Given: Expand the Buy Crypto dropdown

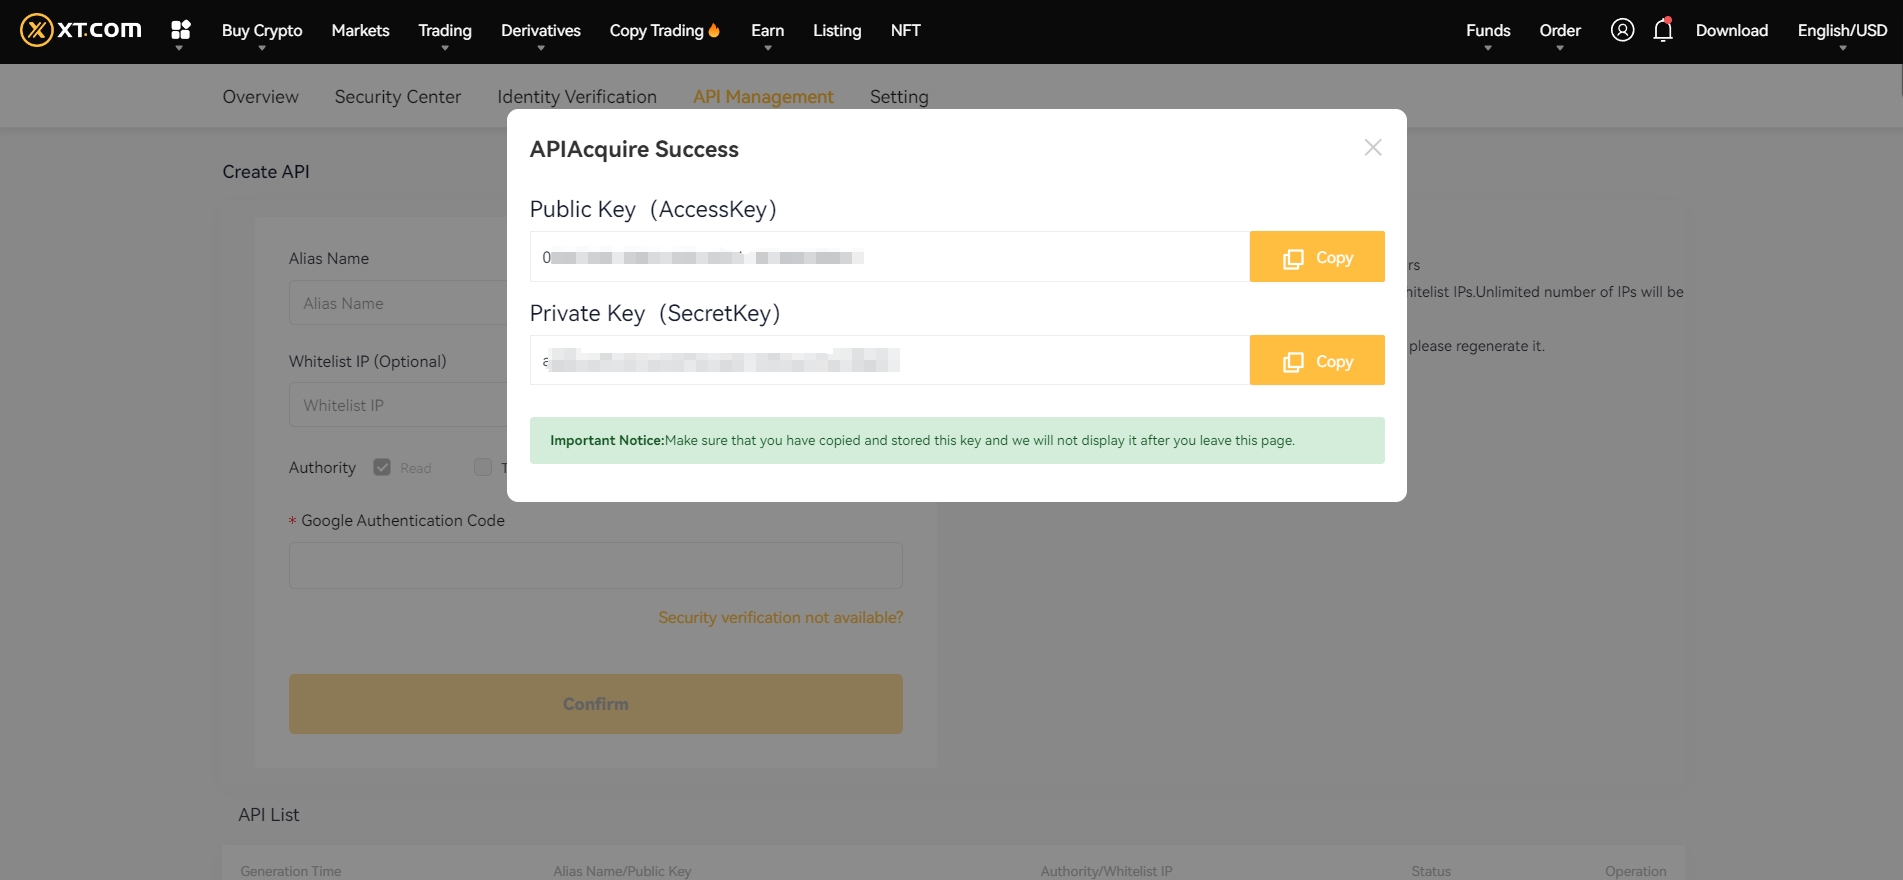Looking at the screenshot, I should (x=262, y=31).
